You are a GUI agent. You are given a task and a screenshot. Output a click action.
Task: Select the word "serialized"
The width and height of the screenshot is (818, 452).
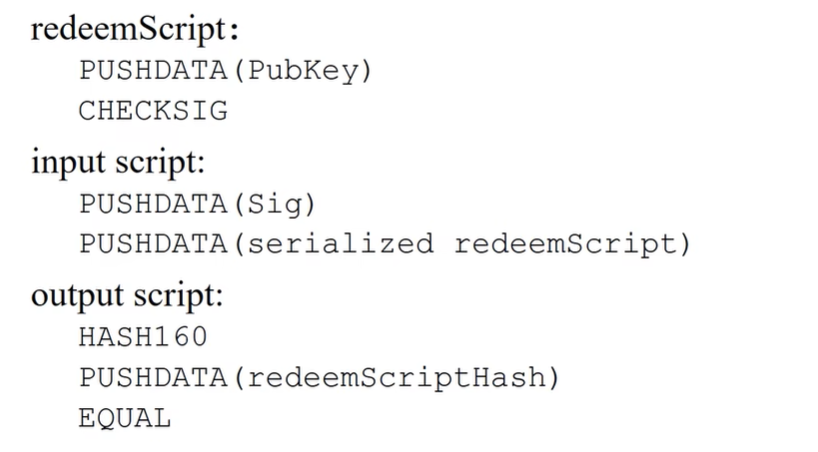pos(340,243)
